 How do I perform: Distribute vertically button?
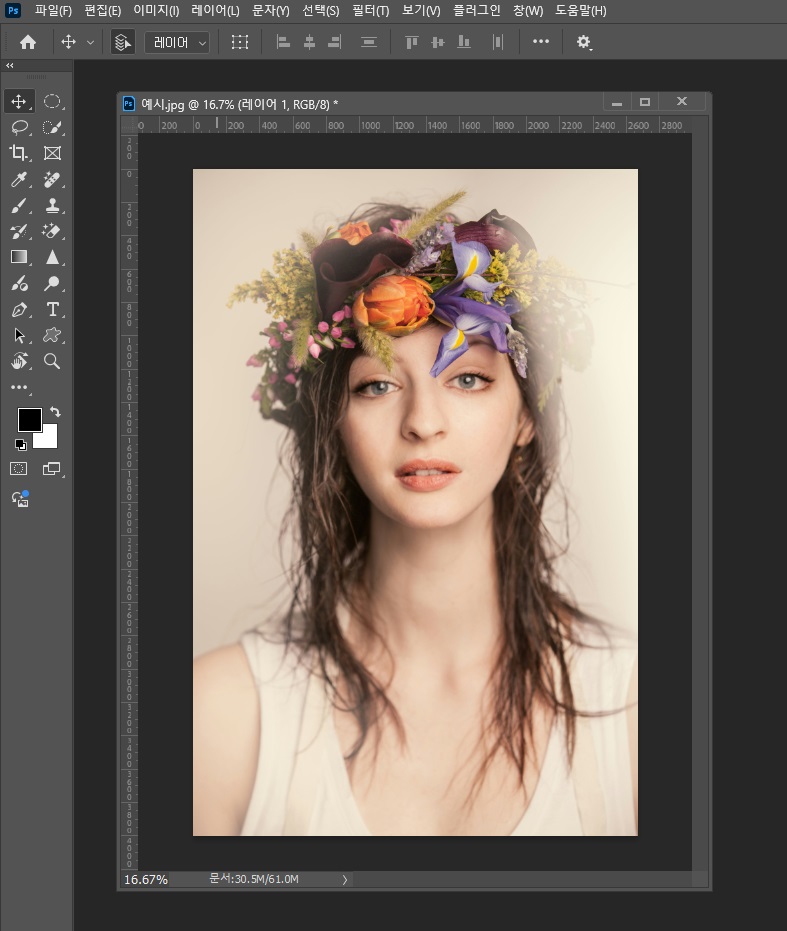pos(368,42)
